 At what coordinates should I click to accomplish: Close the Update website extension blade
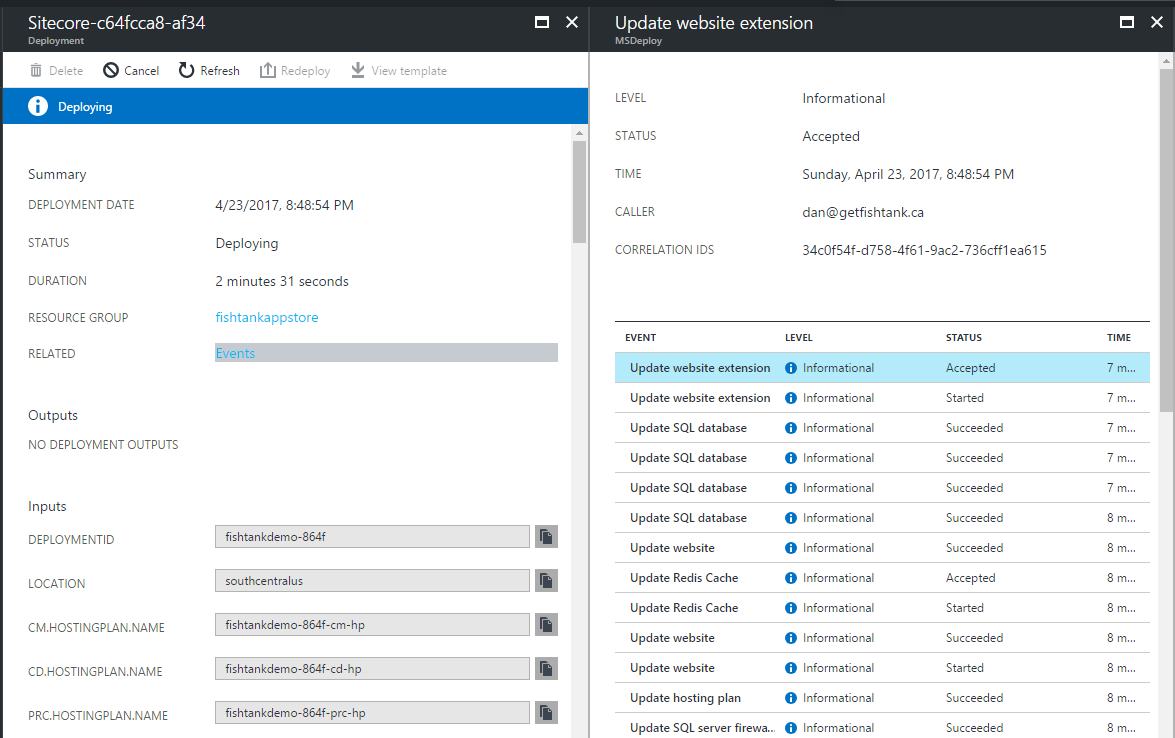click(x=1157, y=22)
